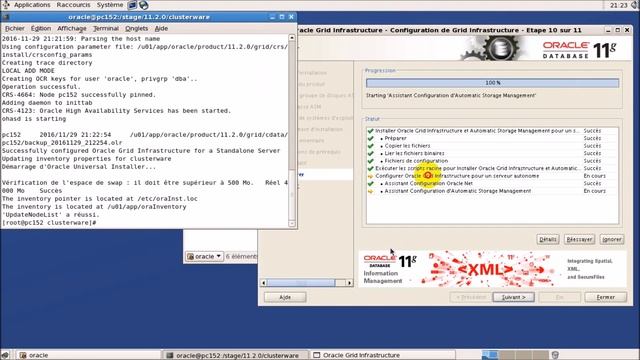Launch the web browser globe icon in top panel

click(x=144, y=5)
